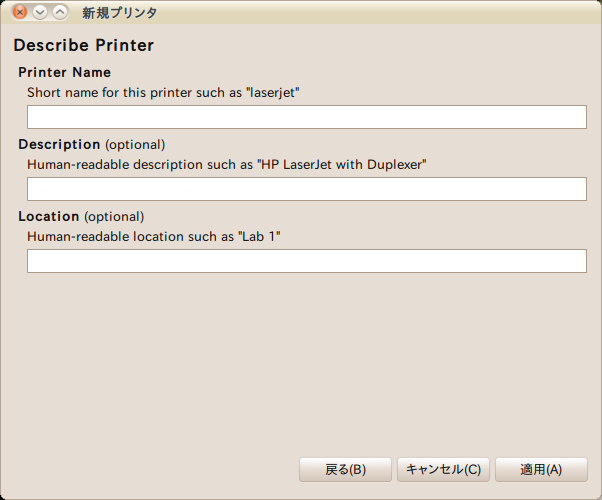The height and width of the screenshot is (500, 602).
Task: Close the 新規プリンタ window
Action: [x=20, y=12]
